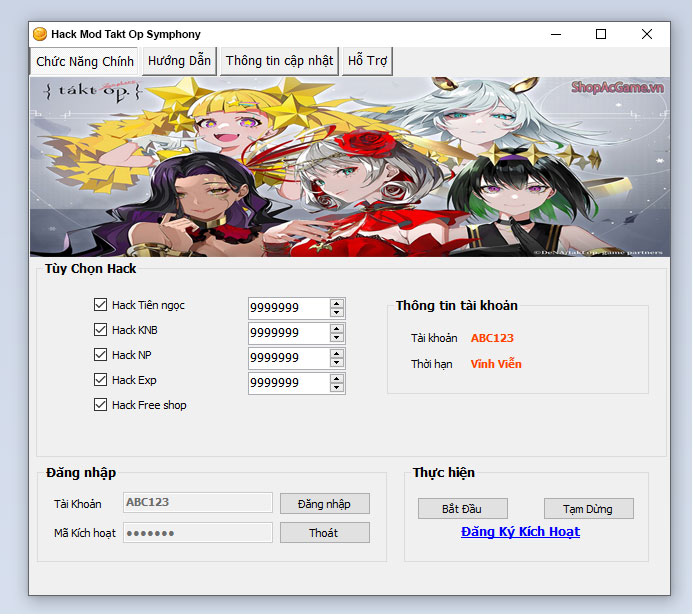This screenshot has width=693, height=616.
Task: Open the Hướng Dẫn tab
Action: point(179,61)
